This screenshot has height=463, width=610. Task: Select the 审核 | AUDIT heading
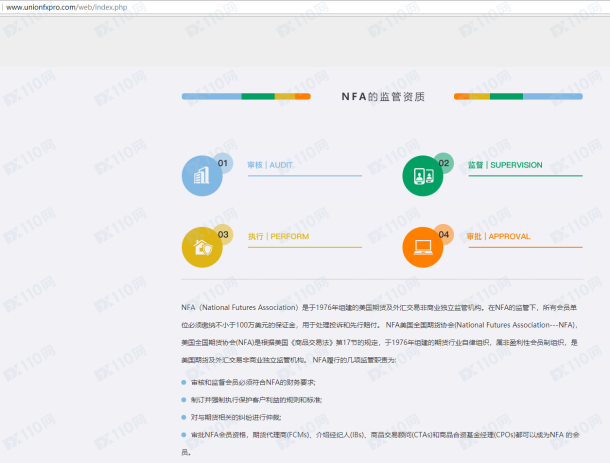click(270, 165)
